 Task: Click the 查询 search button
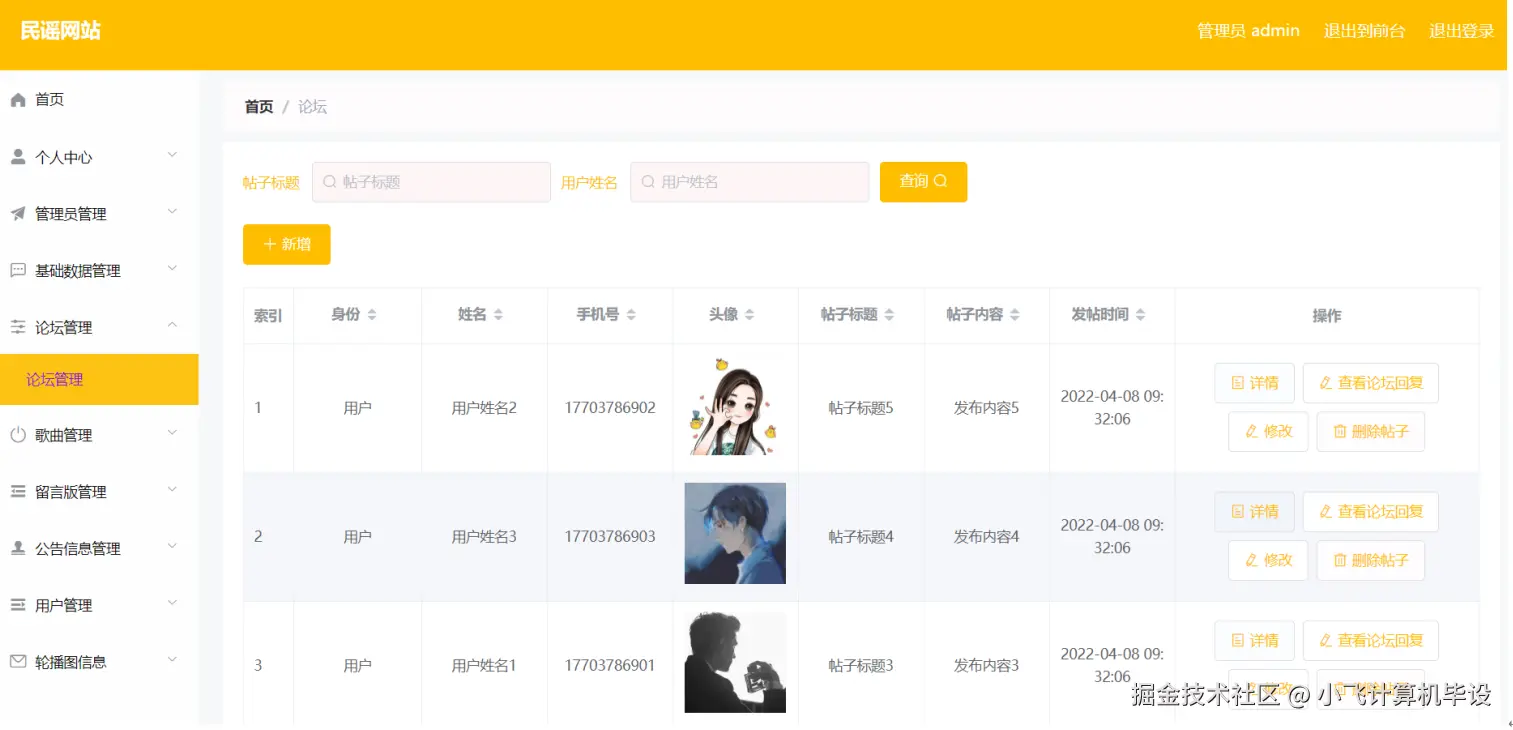click(923, 182)
